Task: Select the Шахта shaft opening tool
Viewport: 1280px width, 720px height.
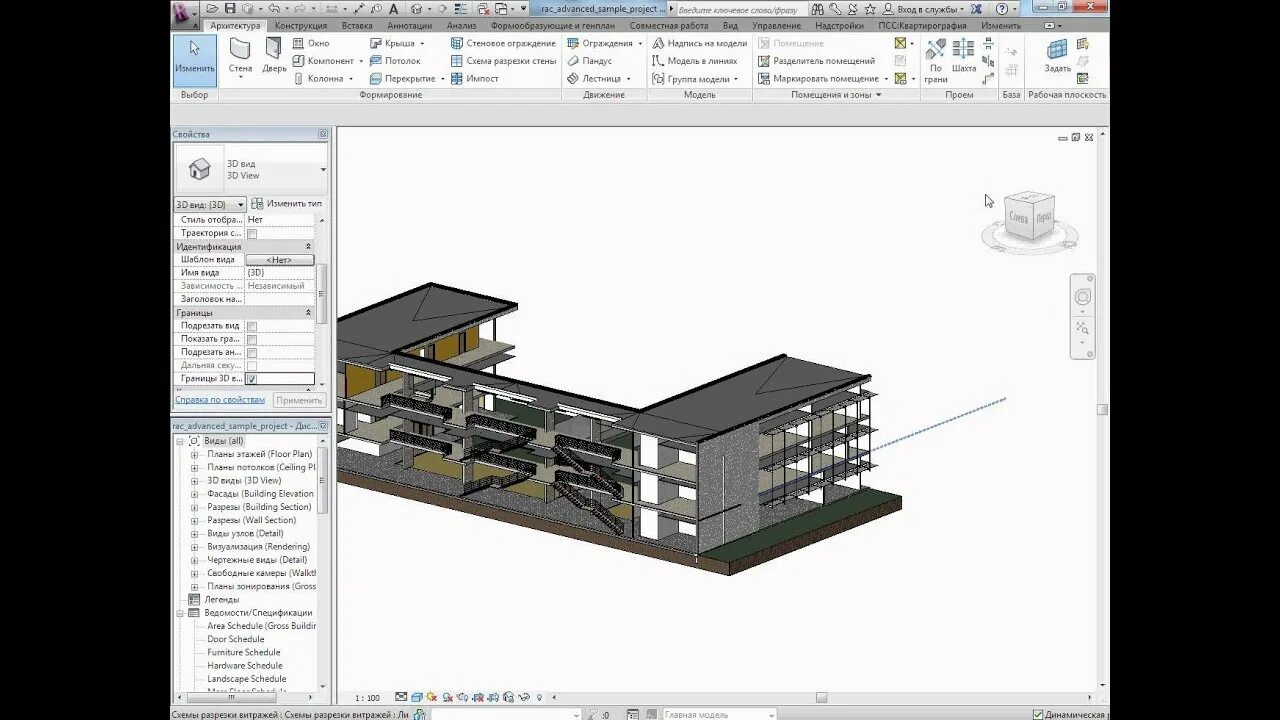Action: point(964,56)
